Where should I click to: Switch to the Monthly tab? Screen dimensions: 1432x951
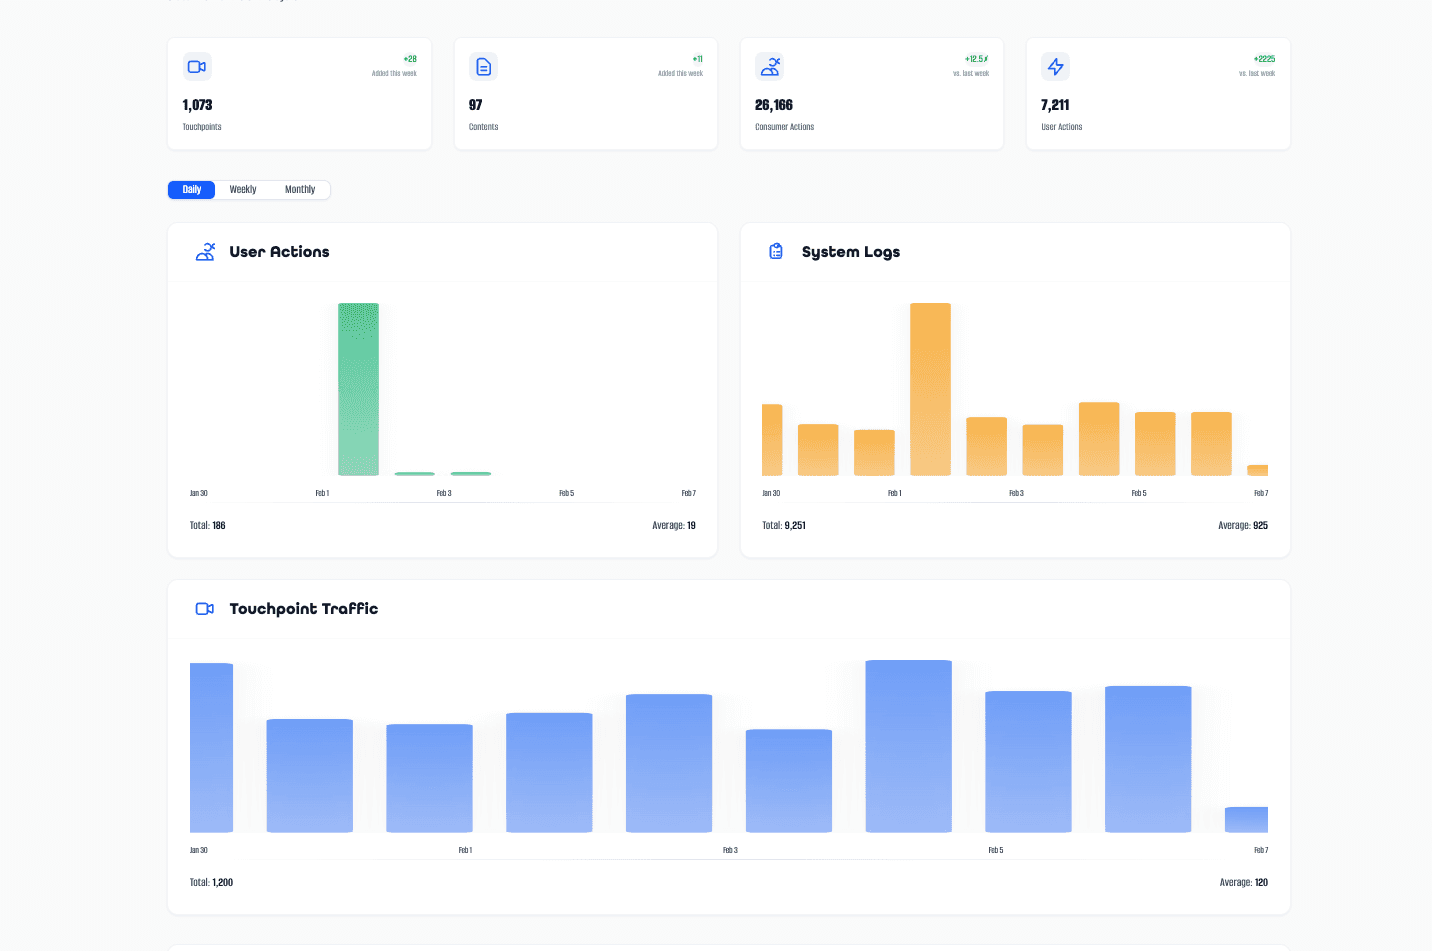coord(300,189)
